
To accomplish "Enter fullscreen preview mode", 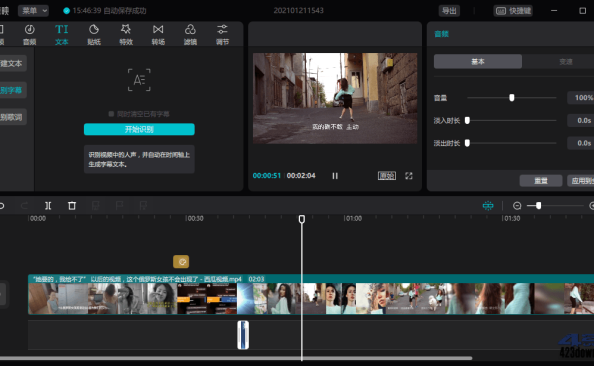I will (x=409, y=176).
